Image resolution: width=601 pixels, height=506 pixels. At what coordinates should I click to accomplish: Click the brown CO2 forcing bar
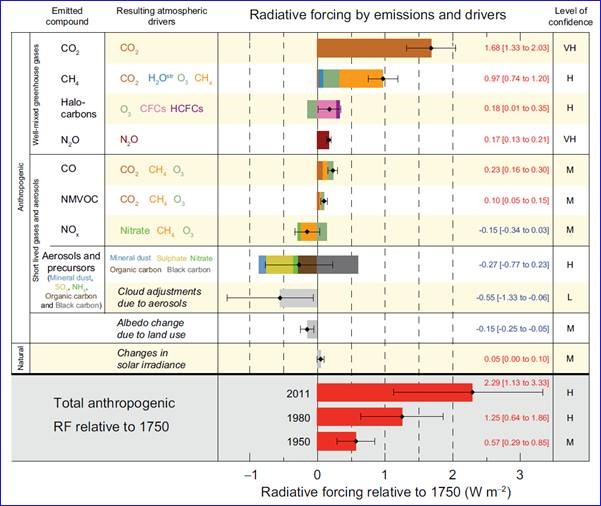click(x=370, y=47)
